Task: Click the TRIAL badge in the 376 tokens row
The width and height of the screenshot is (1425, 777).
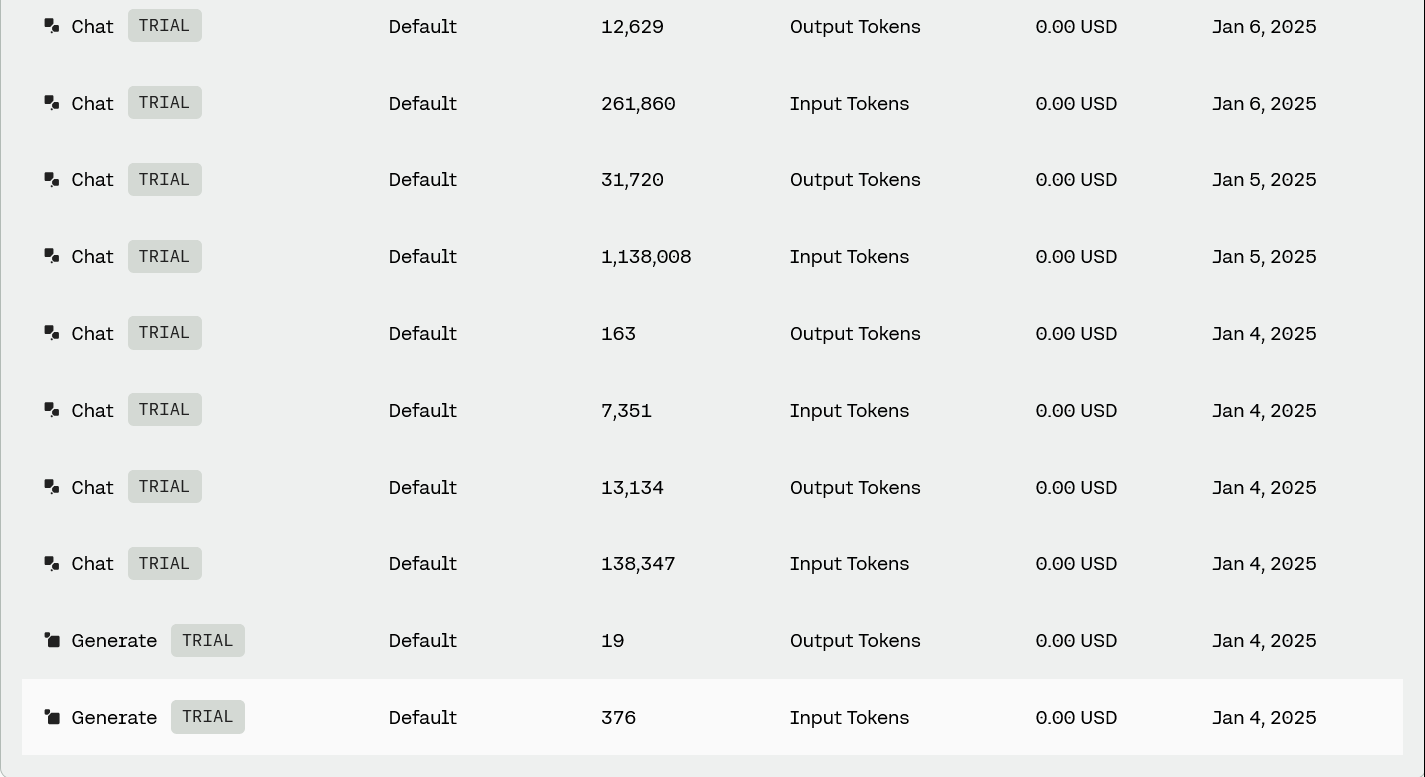Action: pyautogui.click(x=208, y=717)
